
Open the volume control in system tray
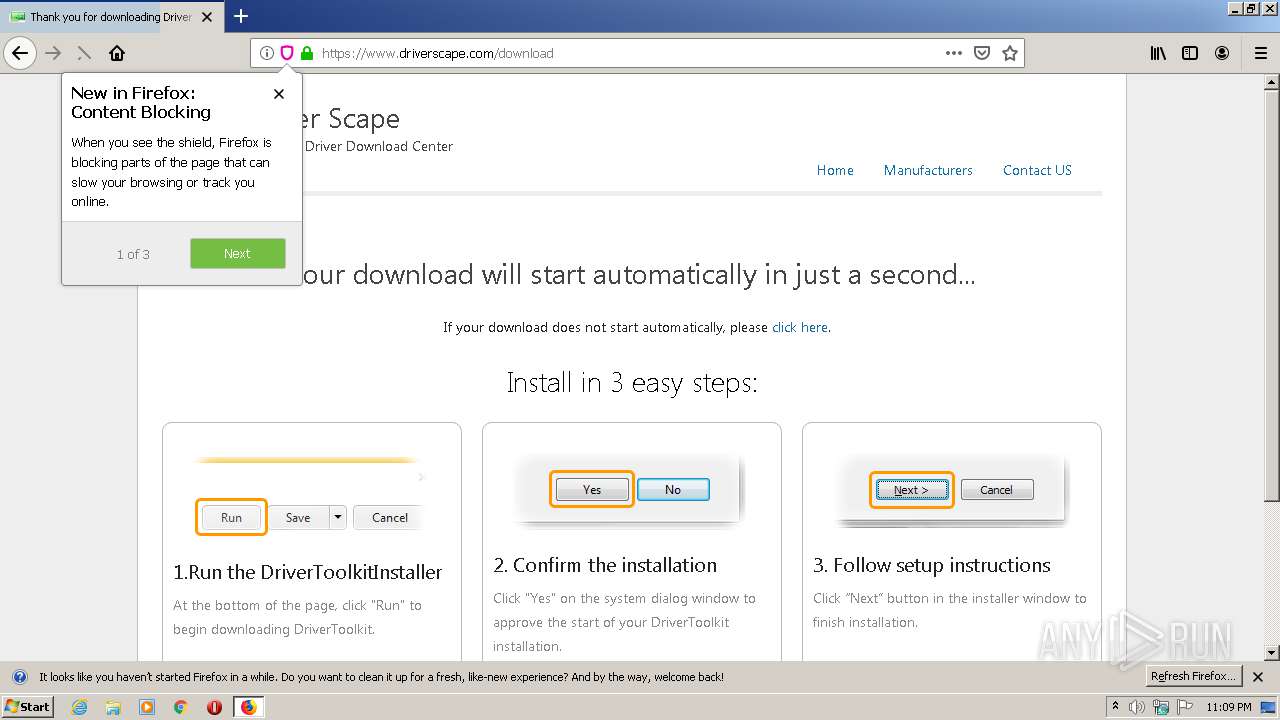pos(1138,707)
